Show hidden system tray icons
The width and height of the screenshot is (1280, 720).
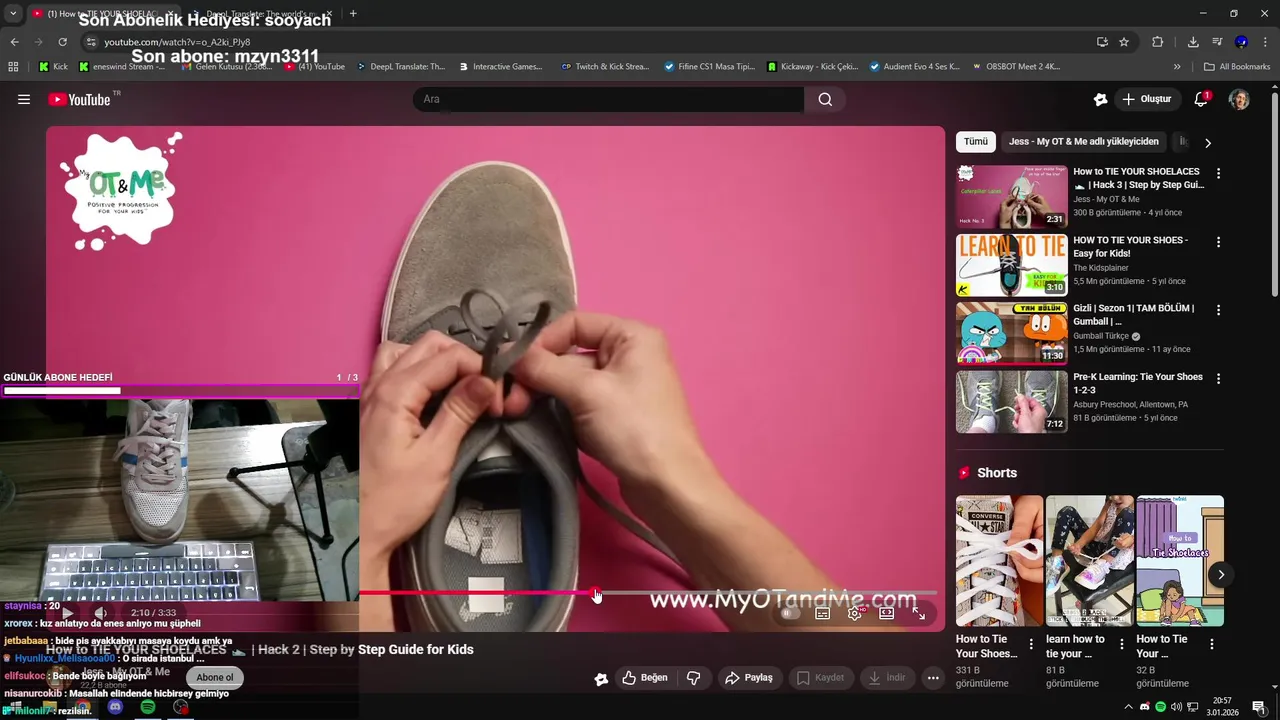point(1128,707)
